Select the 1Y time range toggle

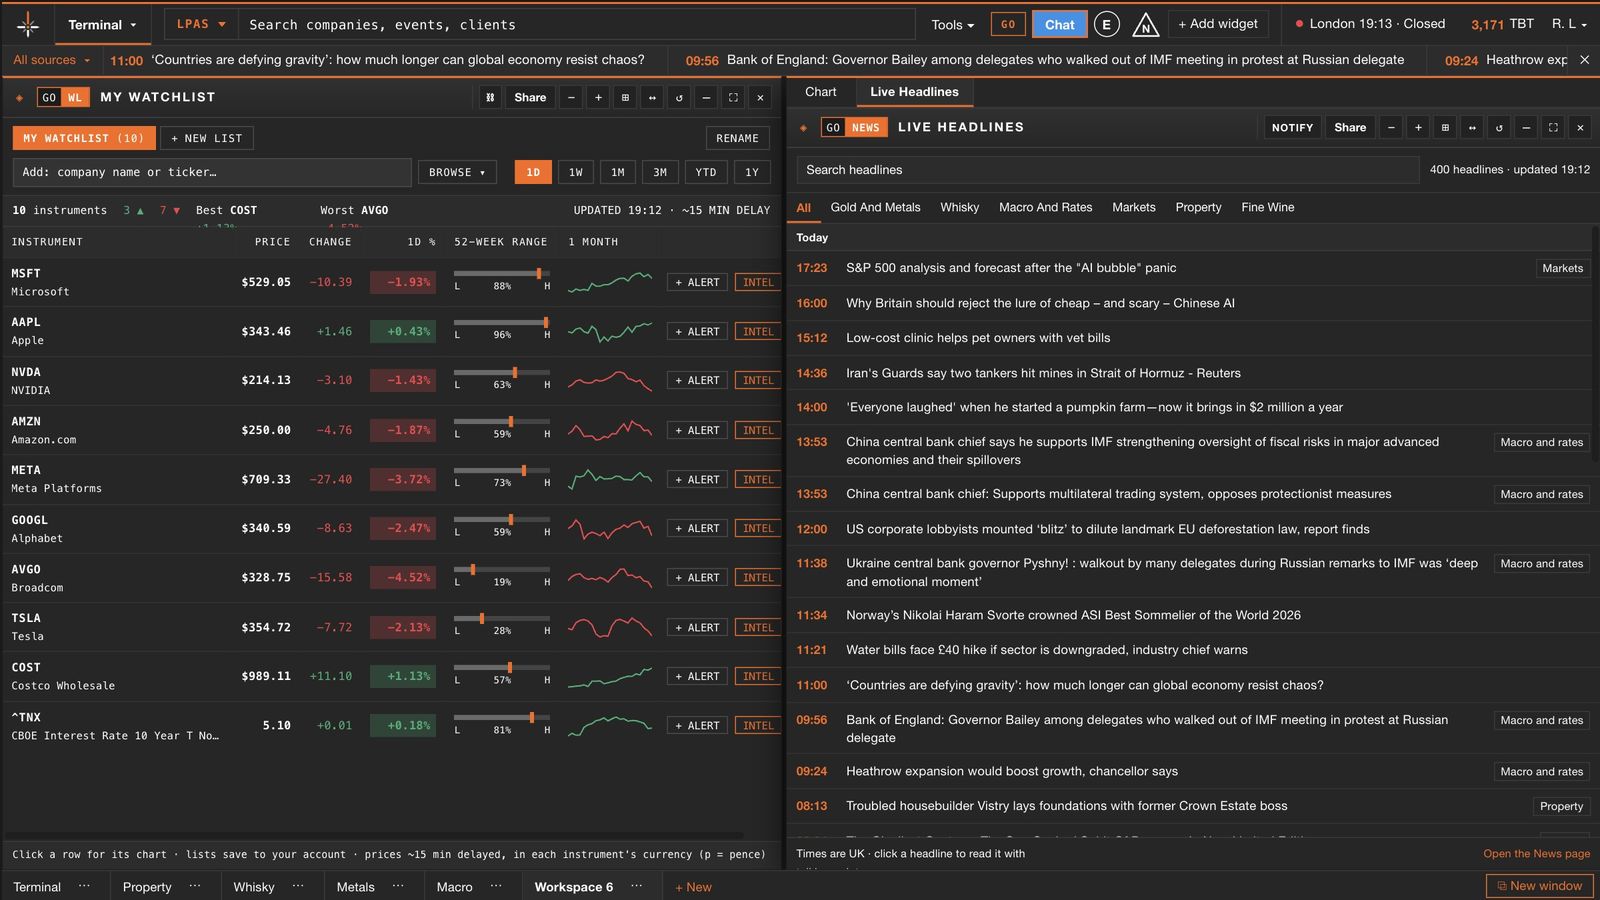(x=752, y=172)
